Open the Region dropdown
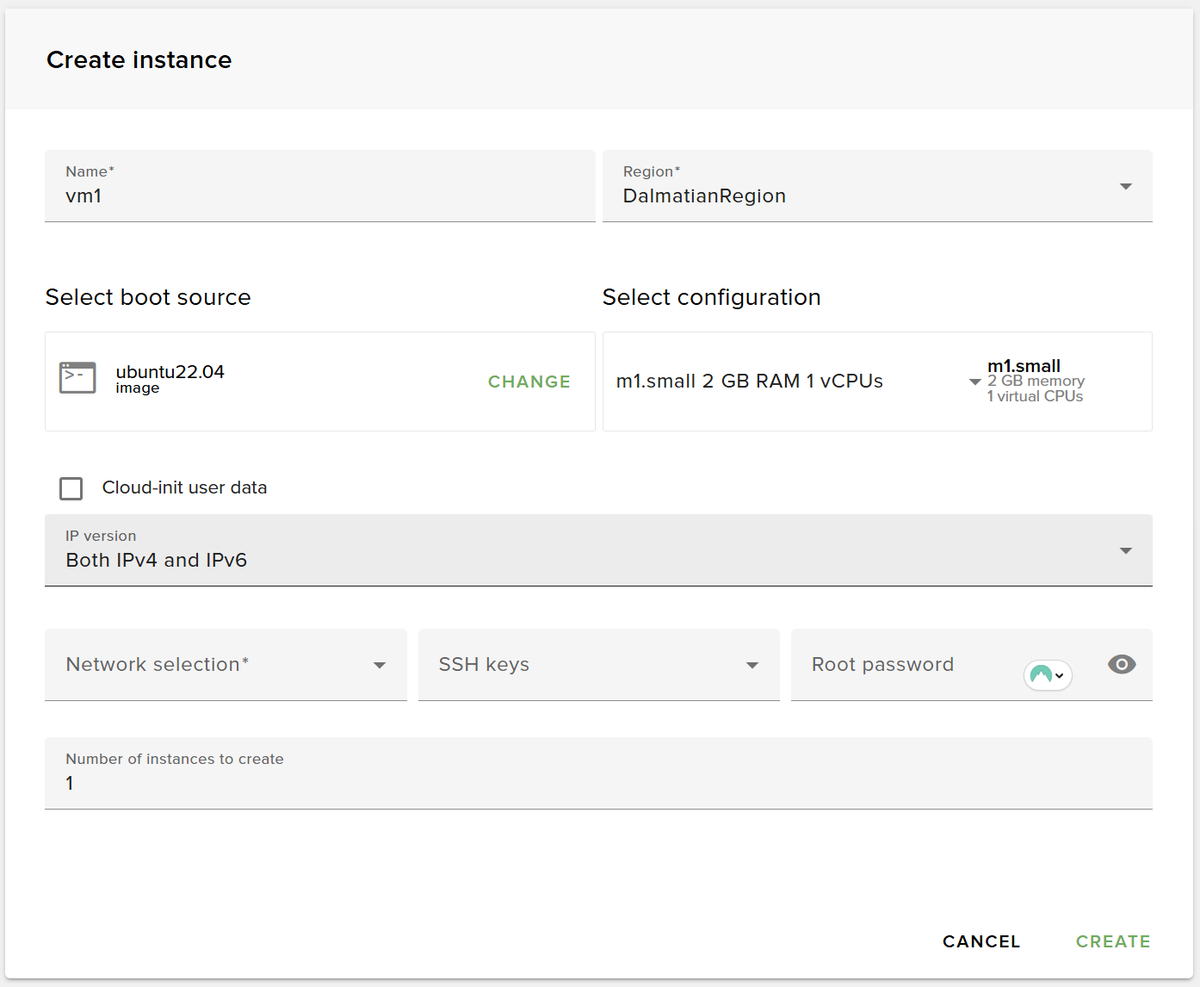 tap(877, 186)
